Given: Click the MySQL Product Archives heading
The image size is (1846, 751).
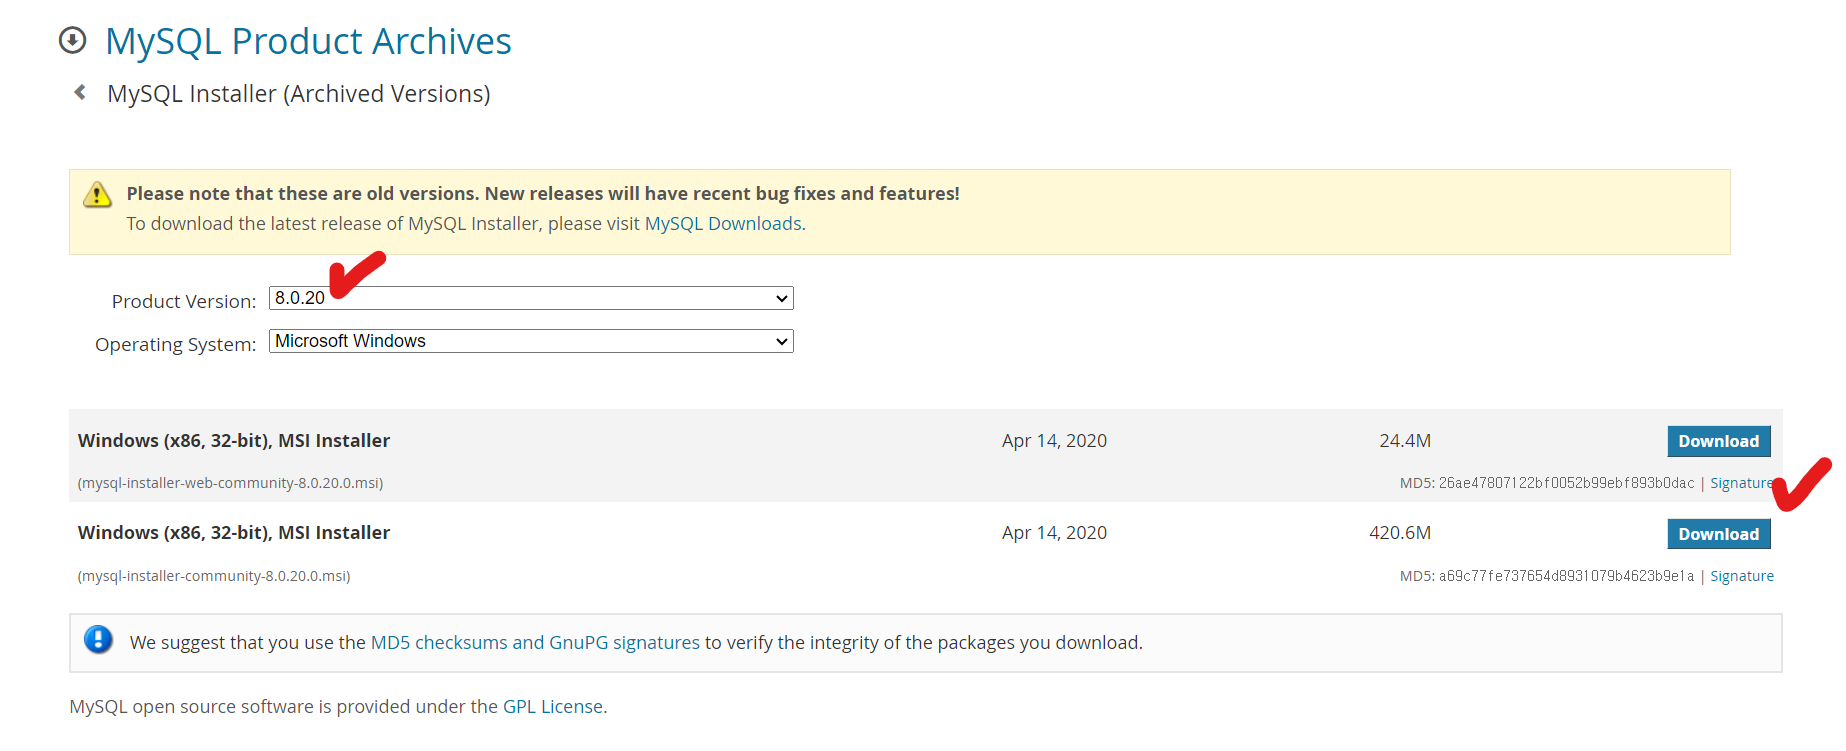Looking at the screenshot, I should pyautogui.click(x=308, y=42).
